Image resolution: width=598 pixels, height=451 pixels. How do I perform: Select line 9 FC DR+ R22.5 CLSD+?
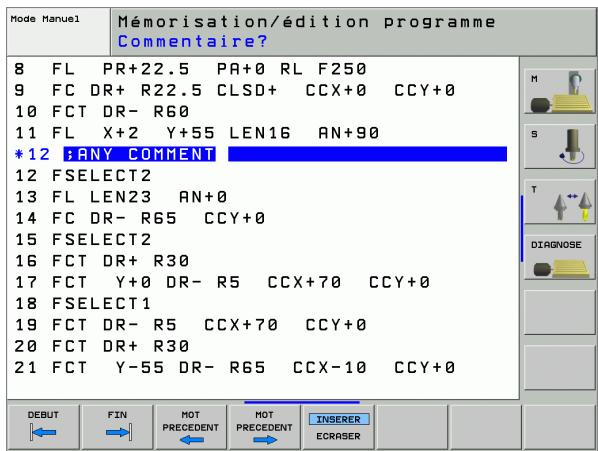[235, 90]
